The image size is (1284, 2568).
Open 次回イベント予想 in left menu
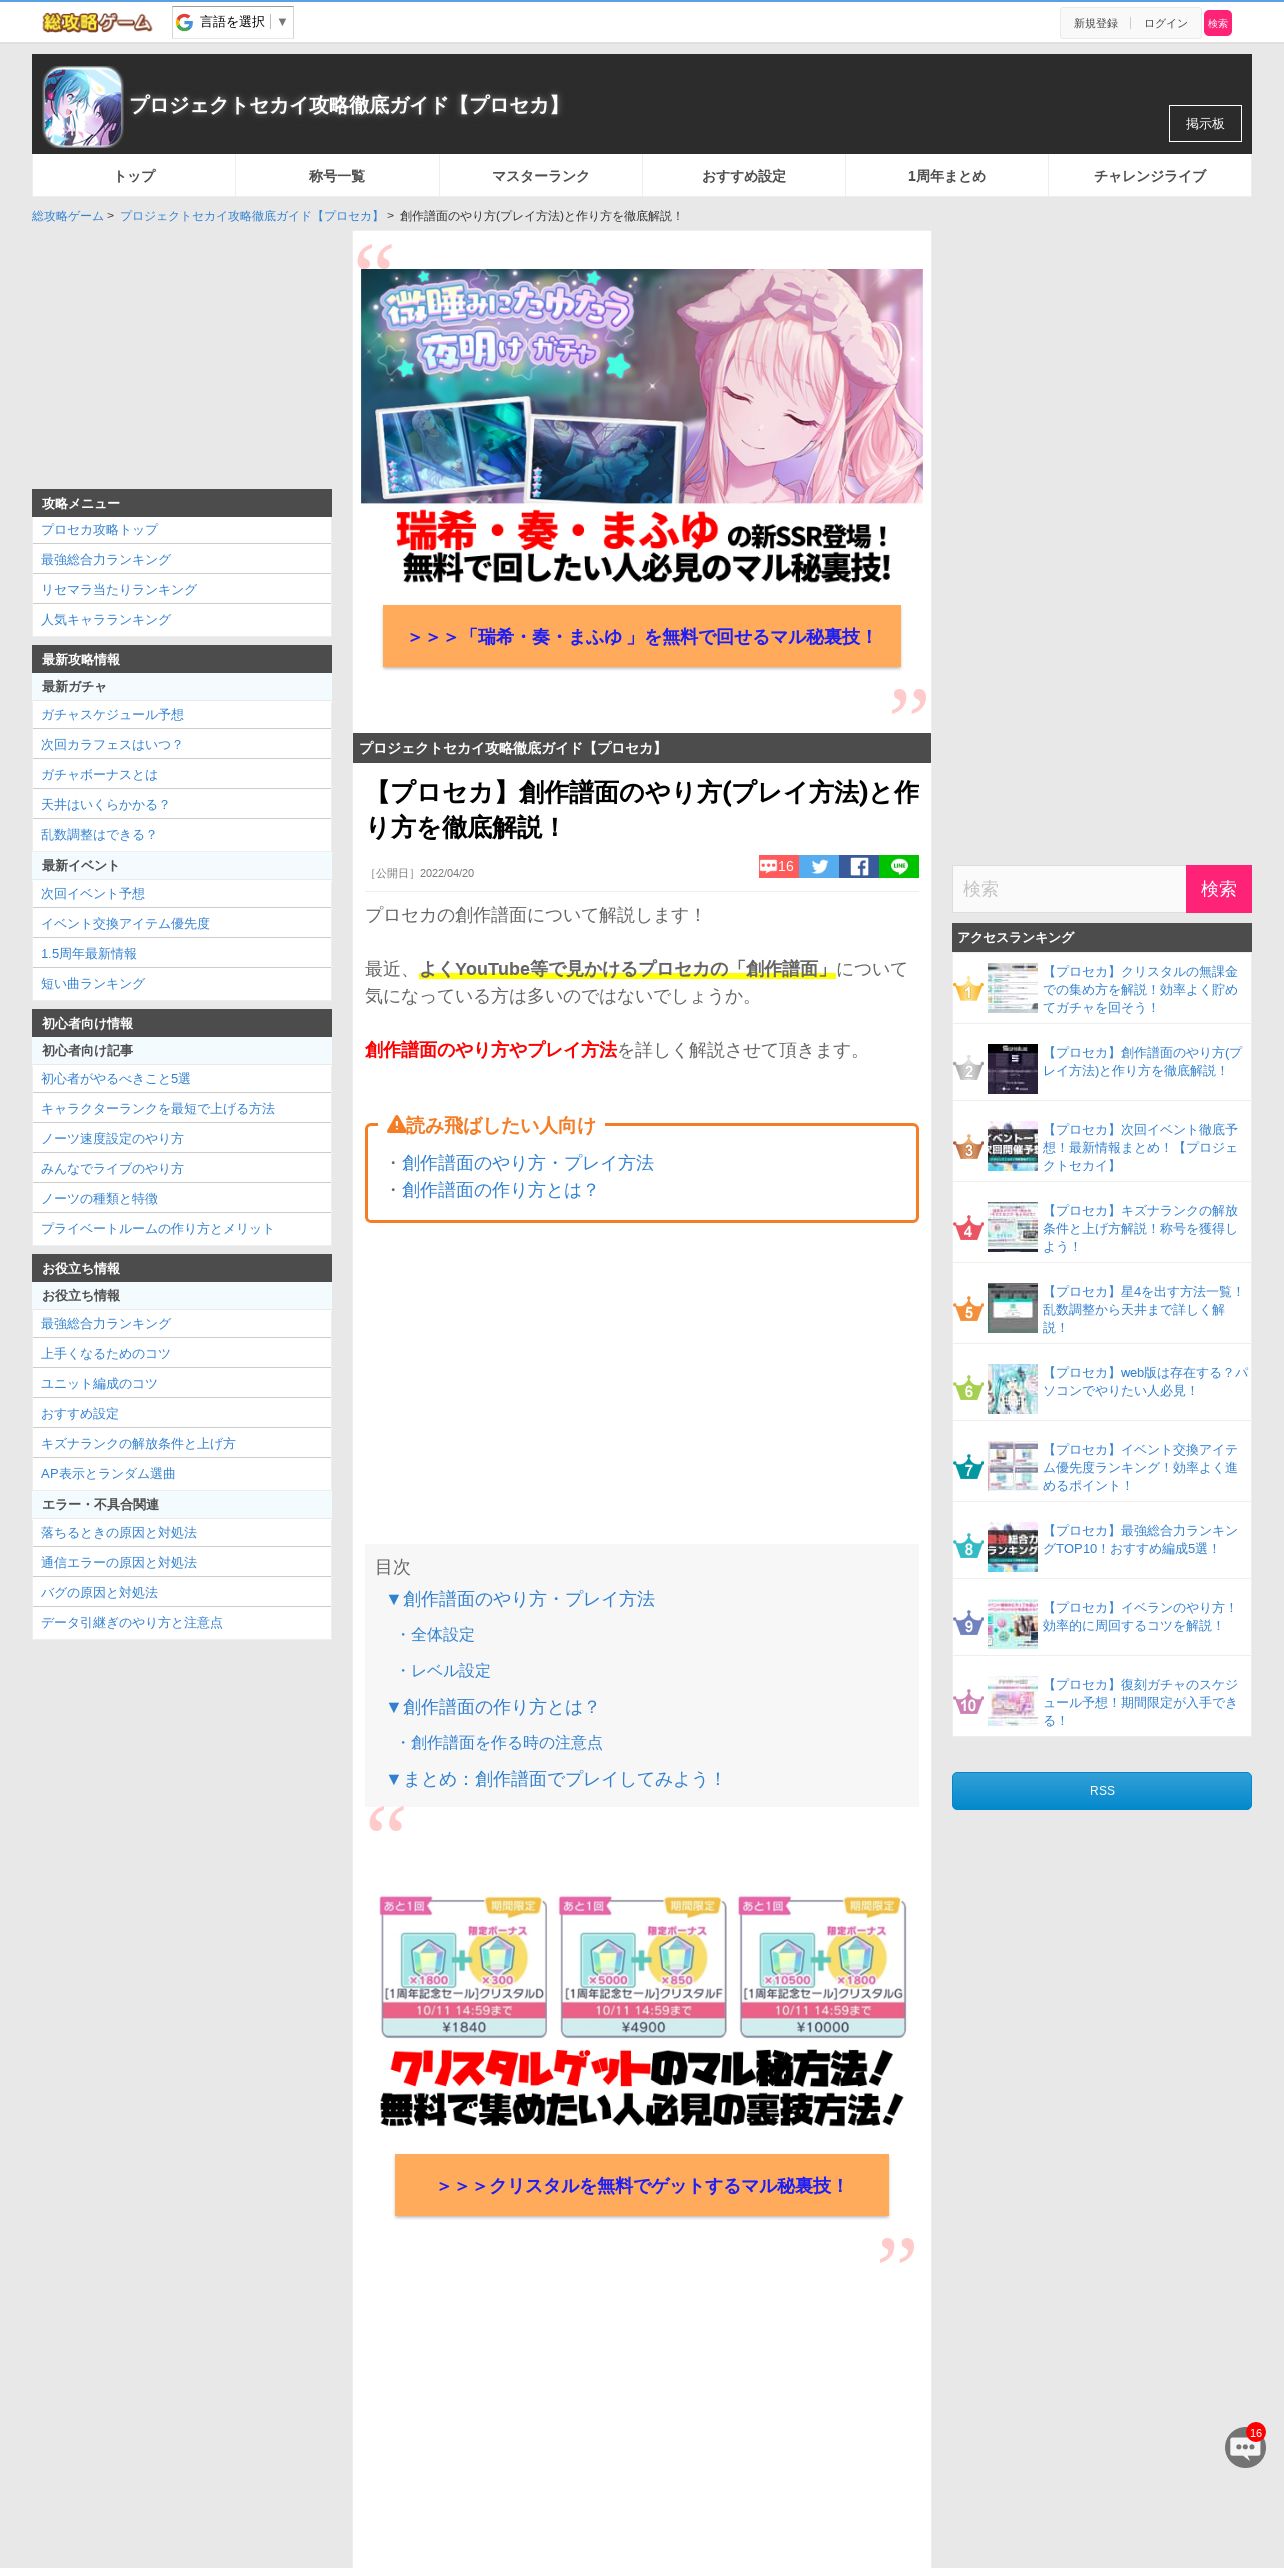(182, 894)
